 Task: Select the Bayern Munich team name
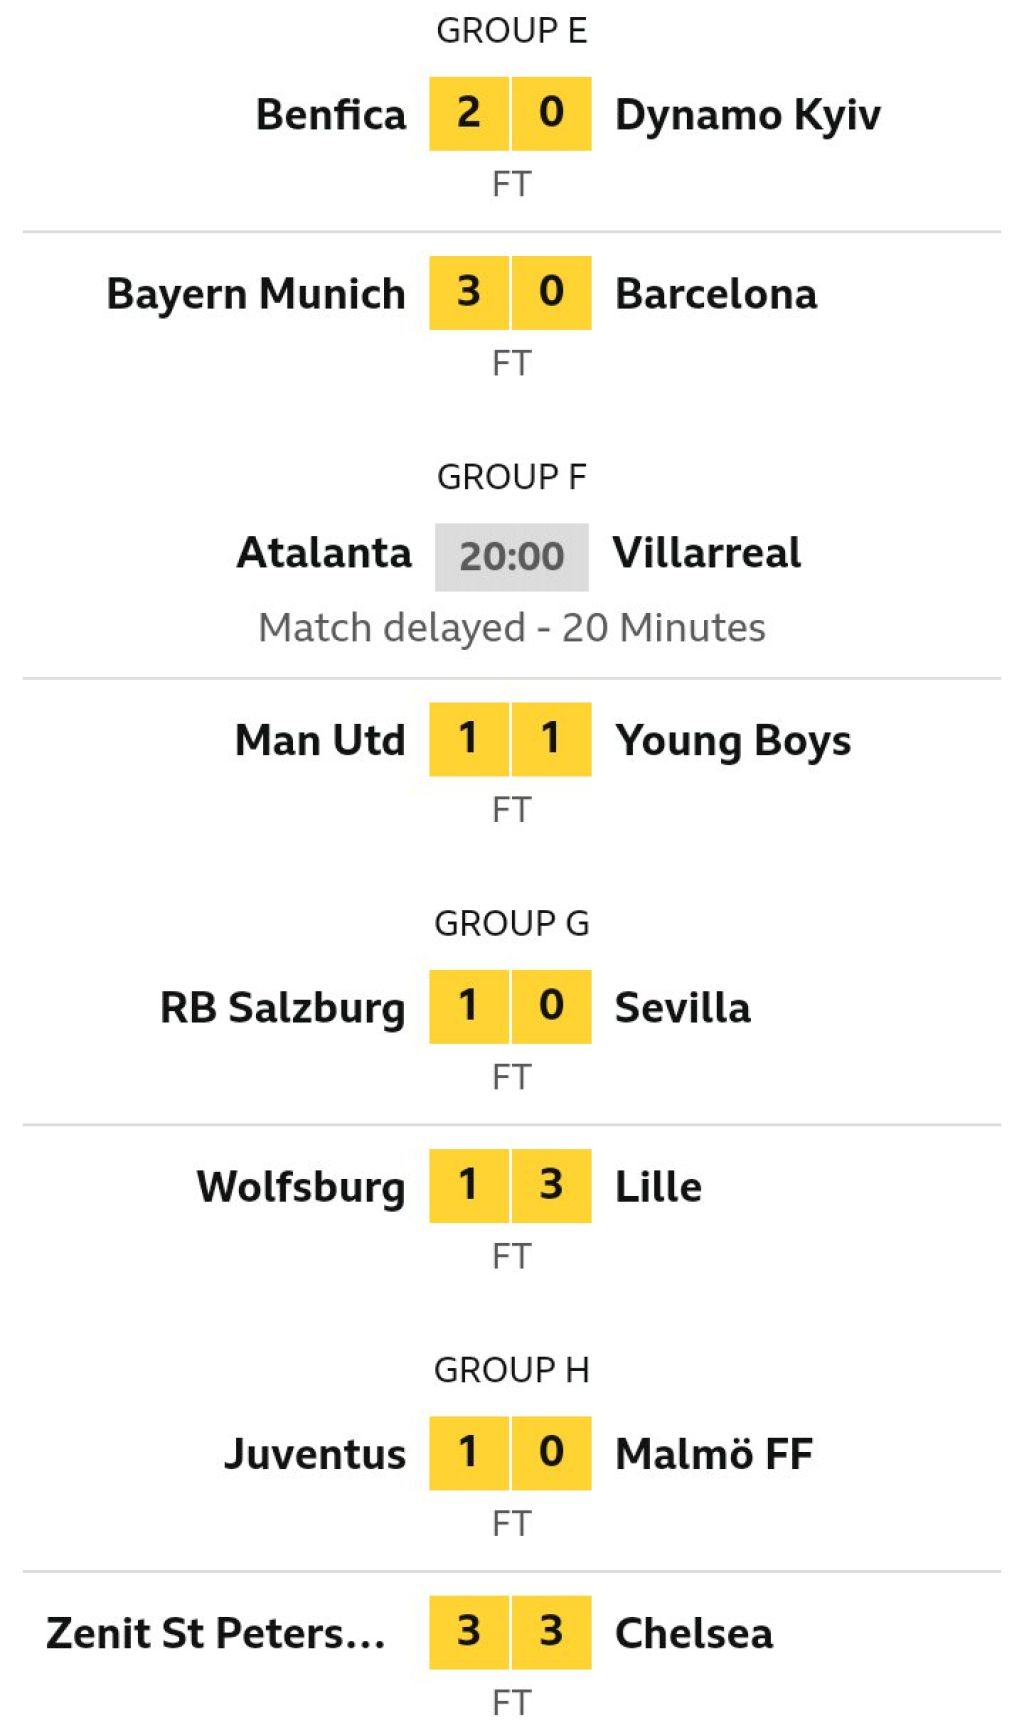point(256,294)
